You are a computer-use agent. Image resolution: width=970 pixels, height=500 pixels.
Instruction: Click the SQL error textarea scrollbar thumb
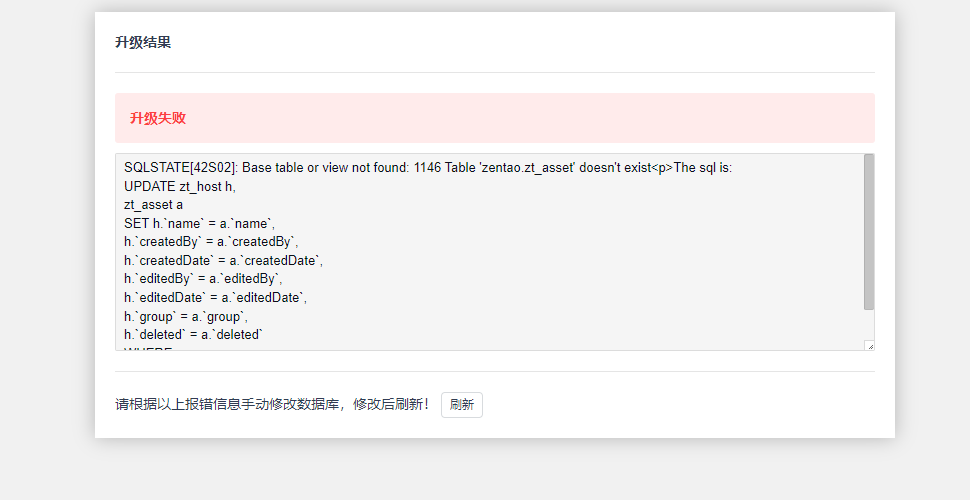coord(869,230)
